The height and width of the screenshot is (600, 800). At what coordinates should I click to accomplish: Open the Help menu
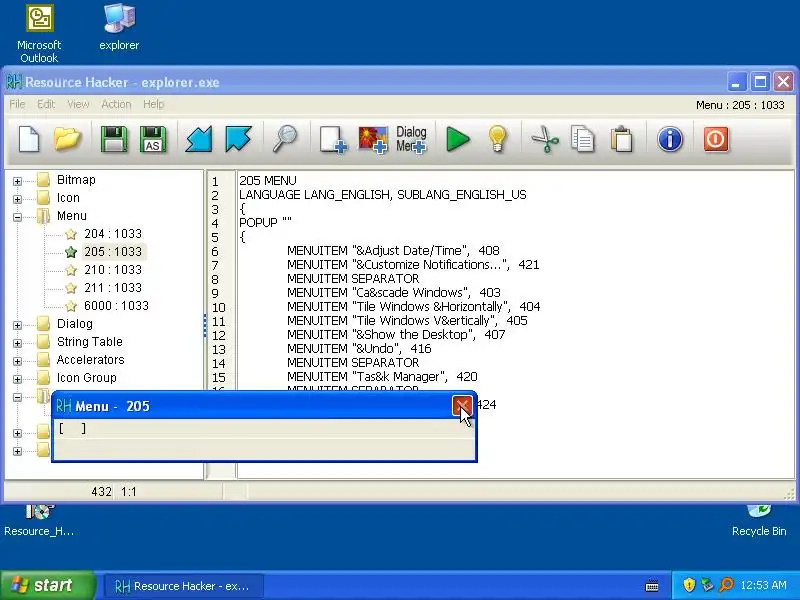(153, 104)
